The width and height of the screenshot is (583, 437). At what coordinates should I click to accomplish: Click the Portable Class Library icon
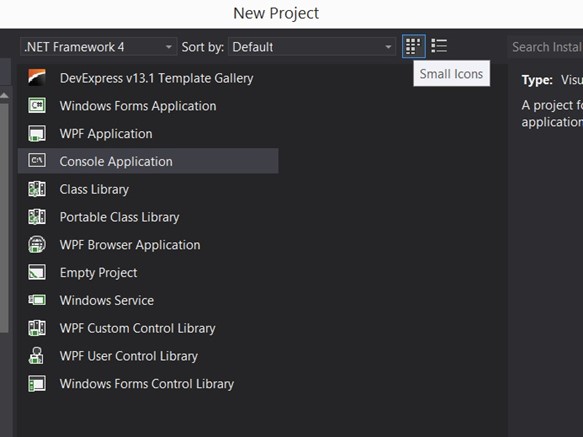37,217
